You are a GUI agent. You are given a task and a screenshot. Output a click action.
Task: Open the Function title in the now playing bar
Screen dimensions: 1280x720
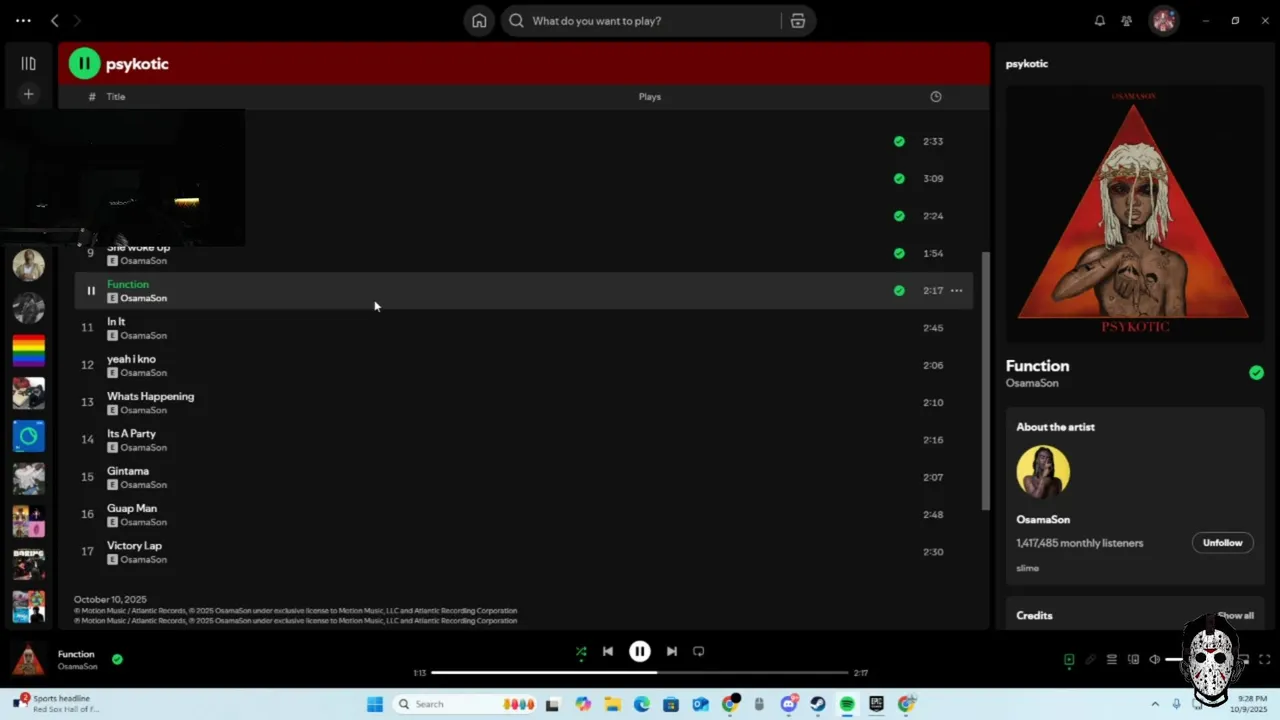76,654
